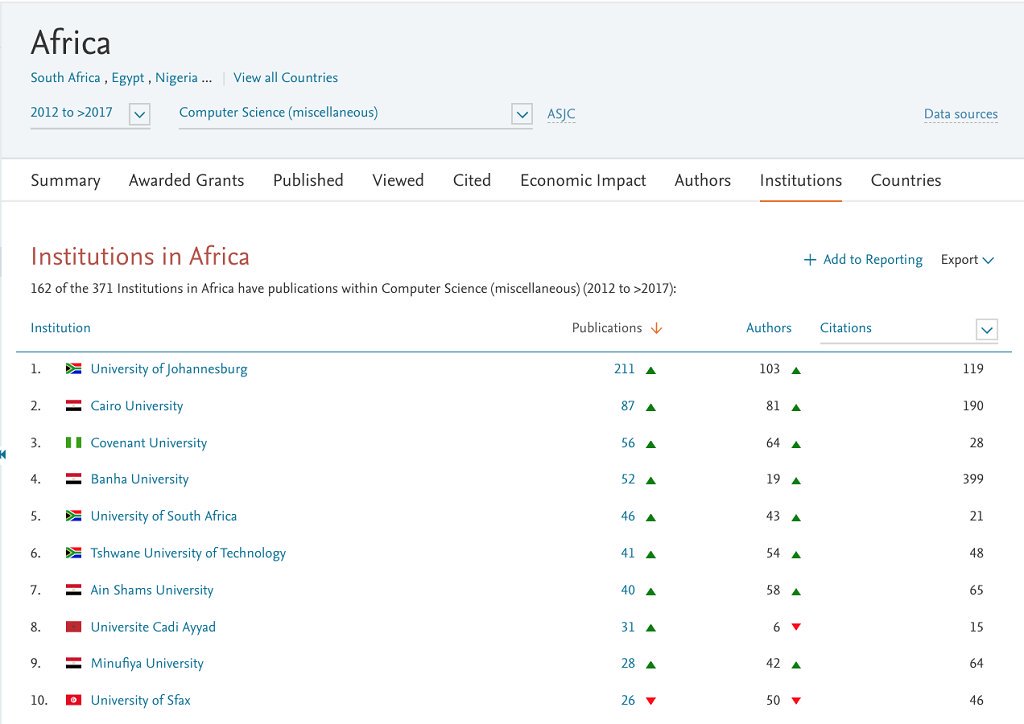This screenshot has width=1024, height=724.
Task: Sort by the Publications column header
Action: tap(607, 328)
